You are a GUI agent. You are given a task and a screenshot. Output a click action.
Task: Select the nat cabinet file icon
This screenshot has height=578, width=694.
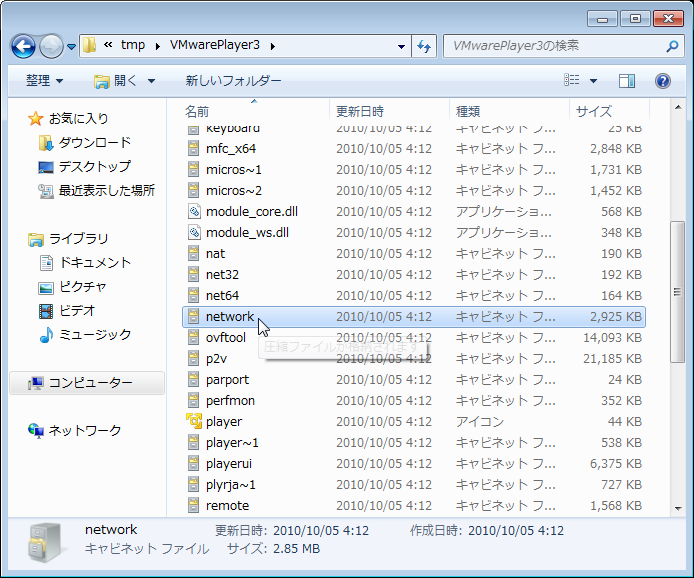pyautogui.click(x=193, y=253)
